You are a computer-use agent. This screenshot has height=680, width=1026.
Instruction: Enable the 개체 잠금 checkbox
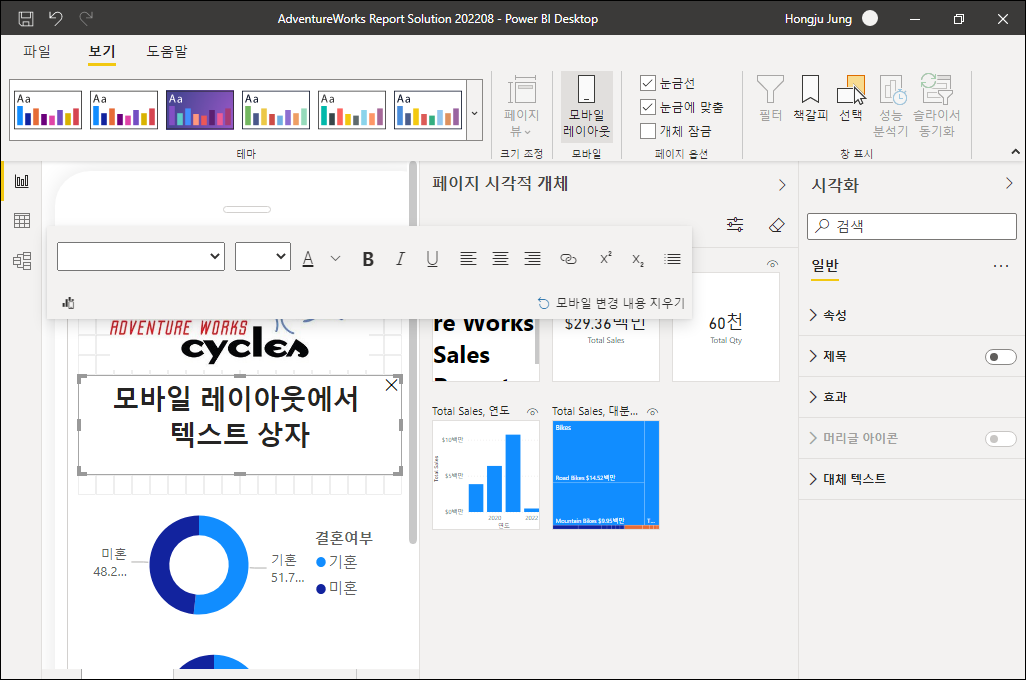tap(647, 131)
